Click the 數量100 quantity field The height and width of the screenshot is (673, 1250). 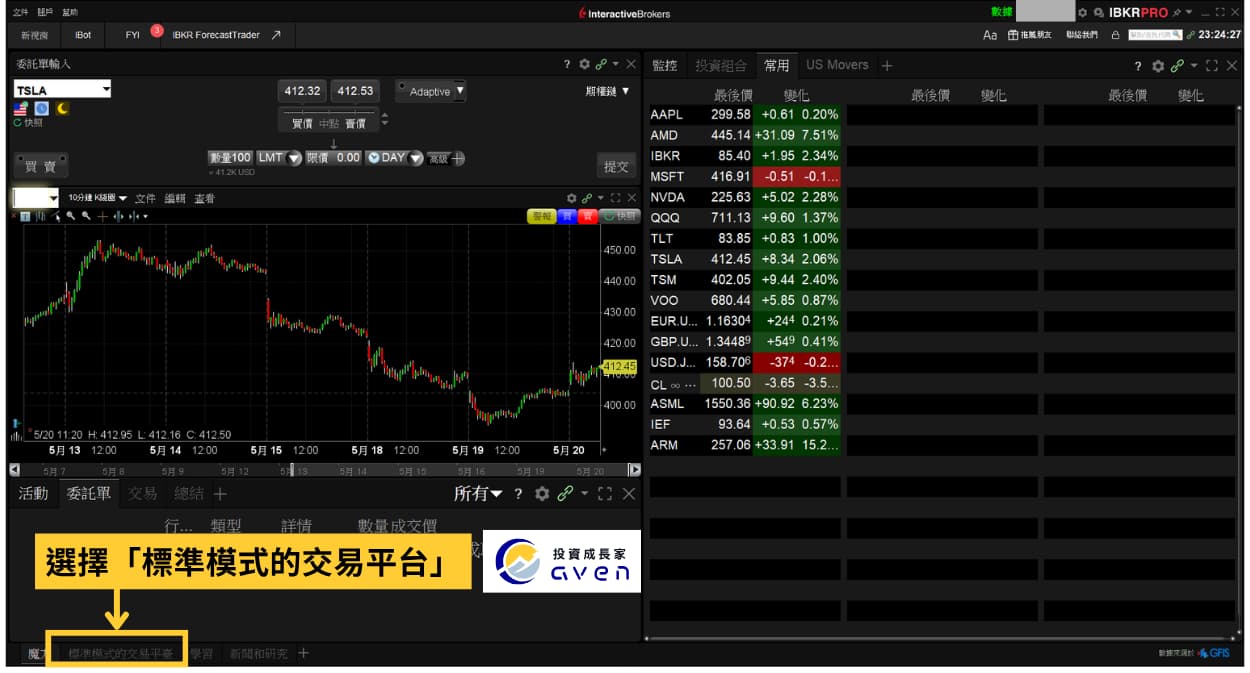(x=230, y=158)
